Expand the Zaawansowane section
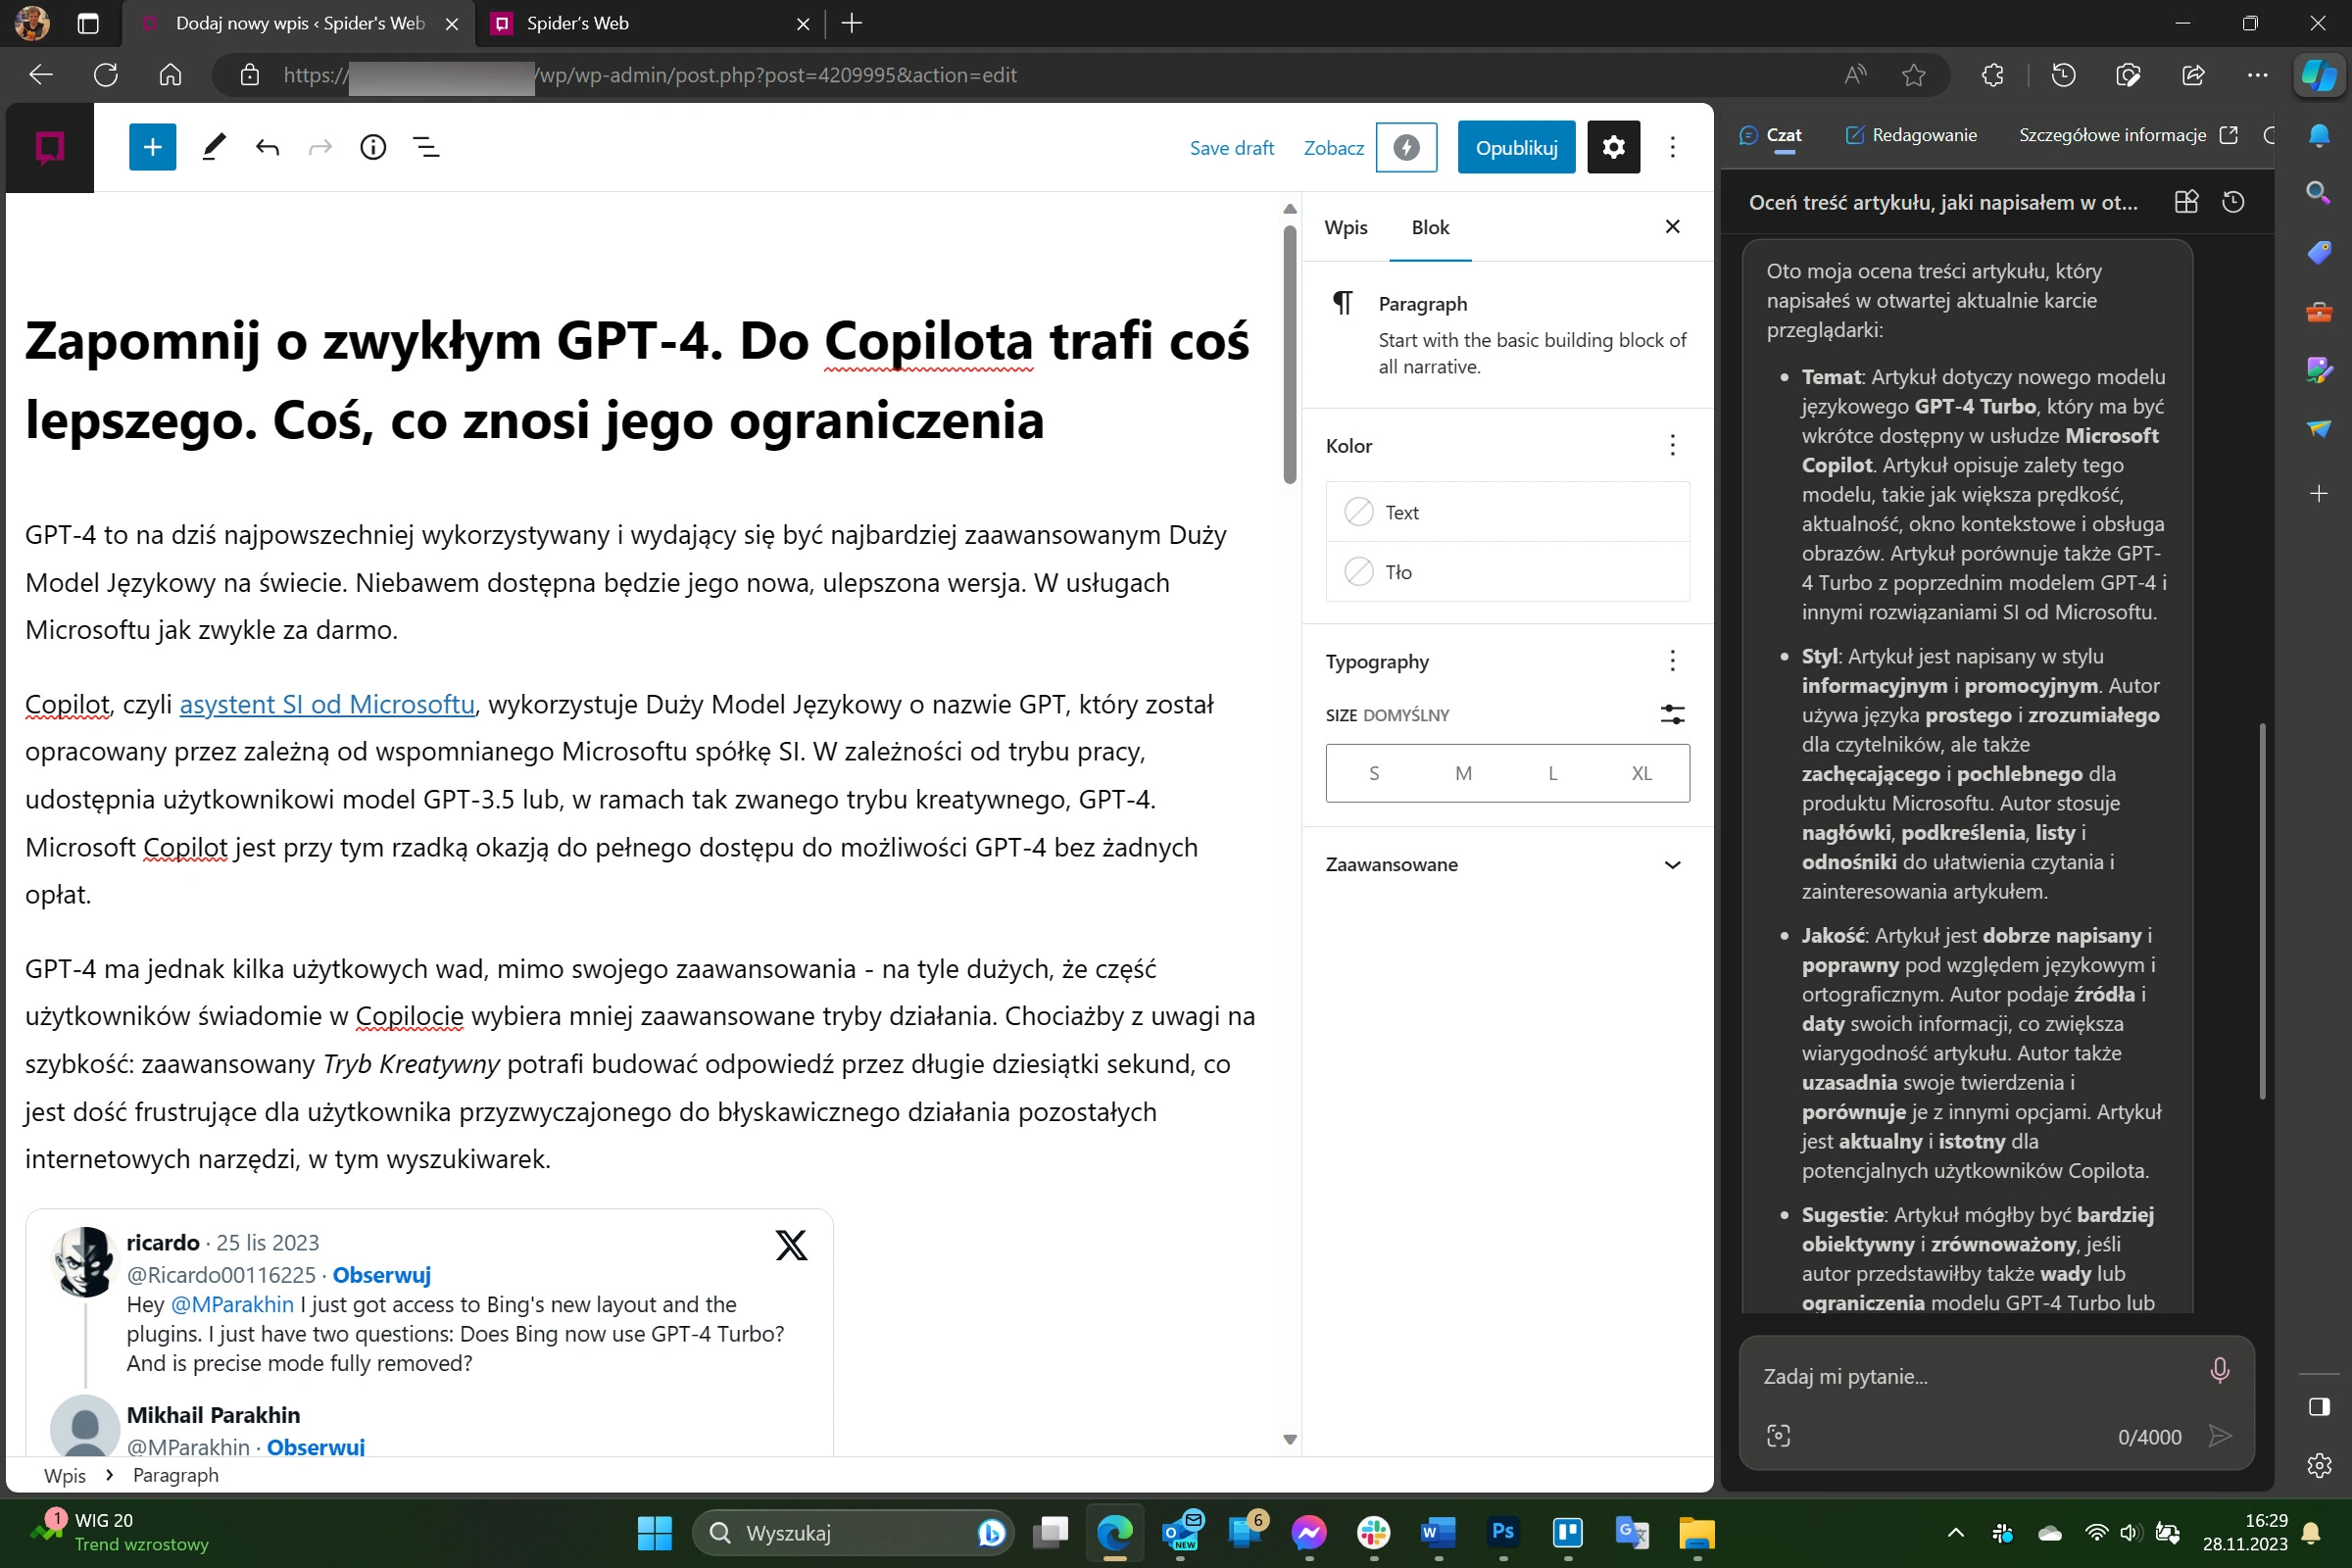Screen dimensions: 2352x1568 (x=1507, y=864)
